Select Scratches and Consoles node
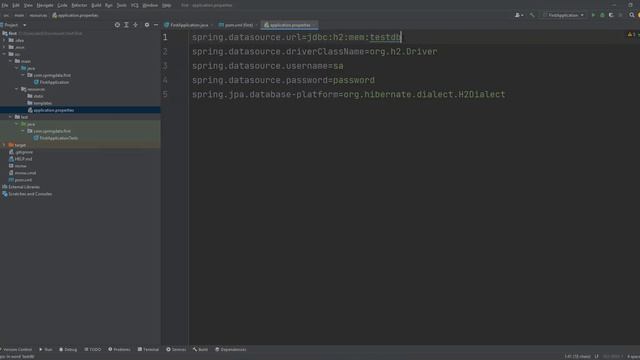Viewport: 640px width, 360px height. (x=27, y=194)
